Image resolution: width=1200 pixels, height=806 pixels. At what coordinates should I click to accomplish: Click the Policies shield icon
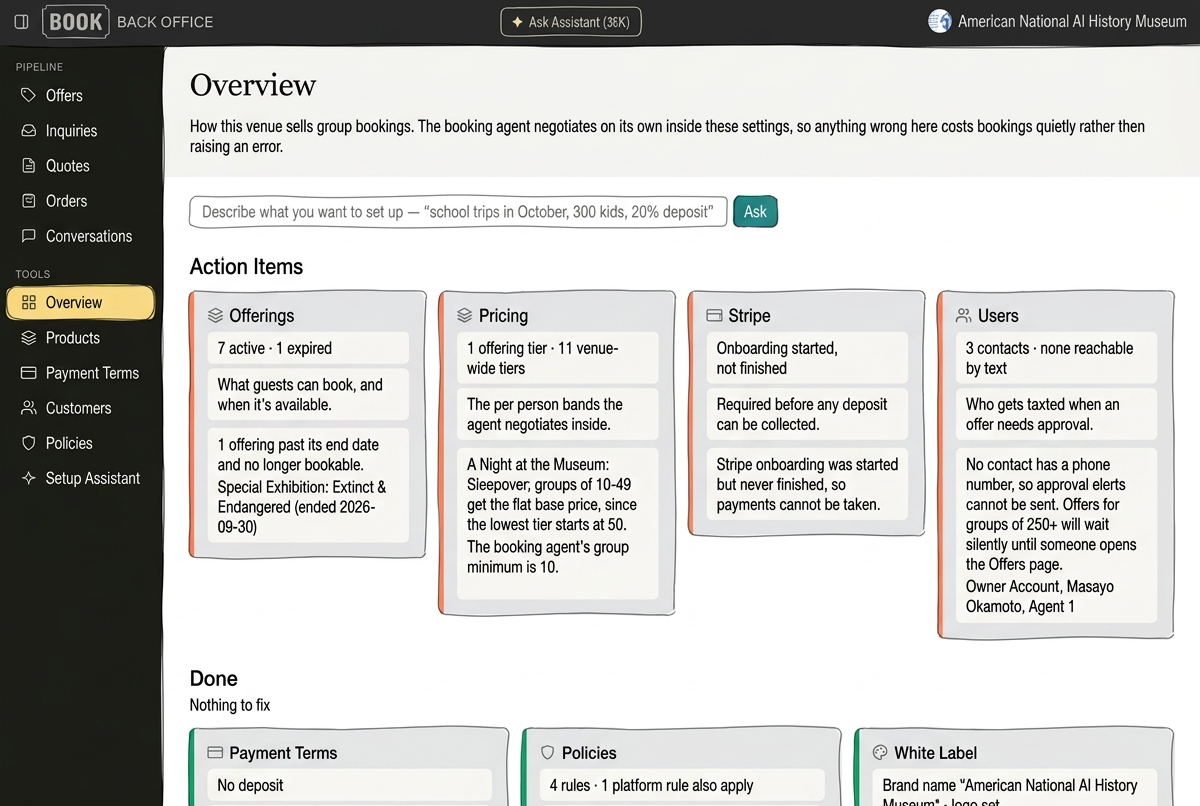point(29,443)
